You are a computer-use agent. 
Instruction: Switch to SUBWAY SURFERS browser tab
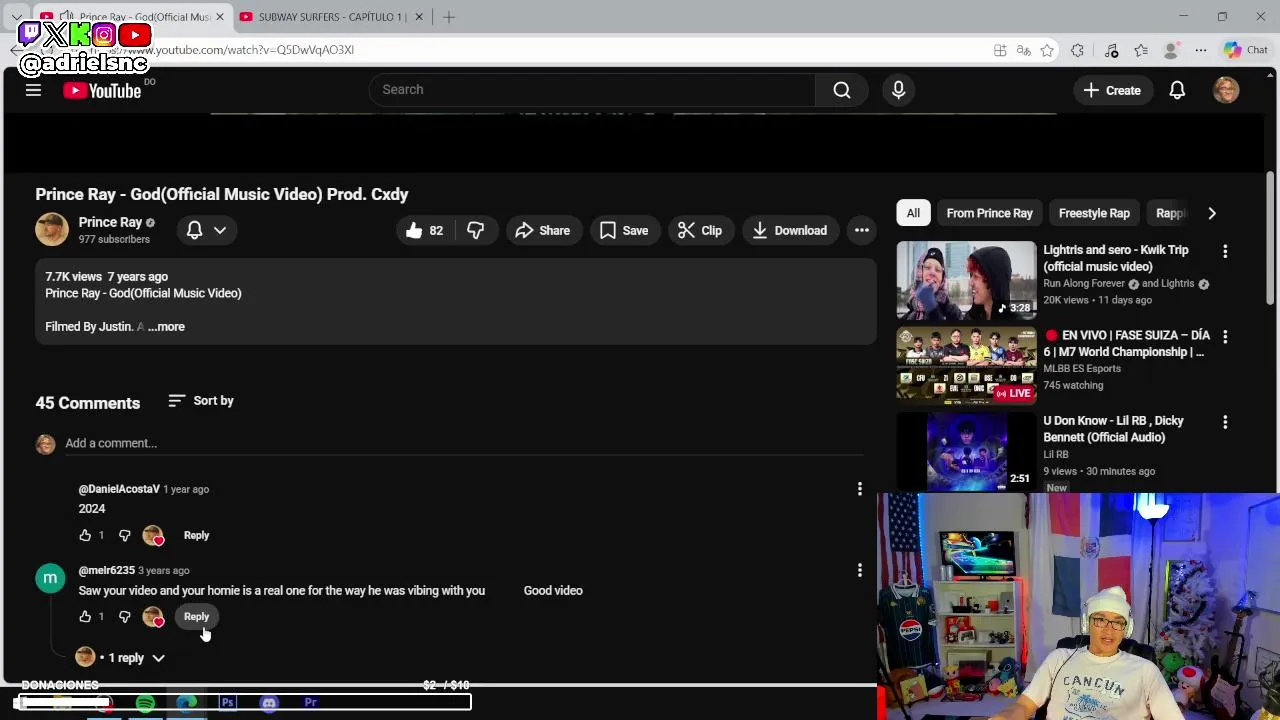(x=330, y=17)
